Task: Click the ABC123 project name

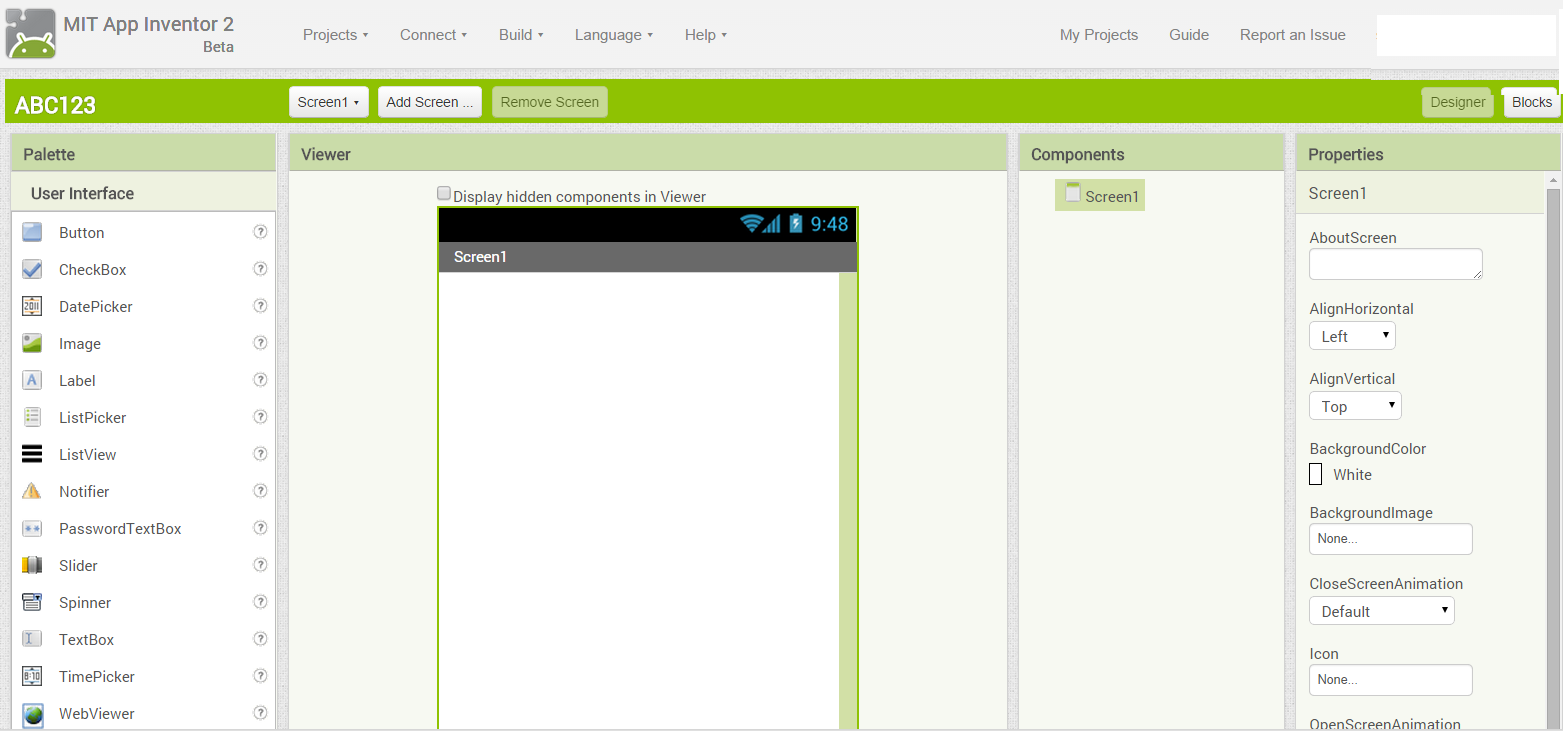Action: [x=55, y=105]
